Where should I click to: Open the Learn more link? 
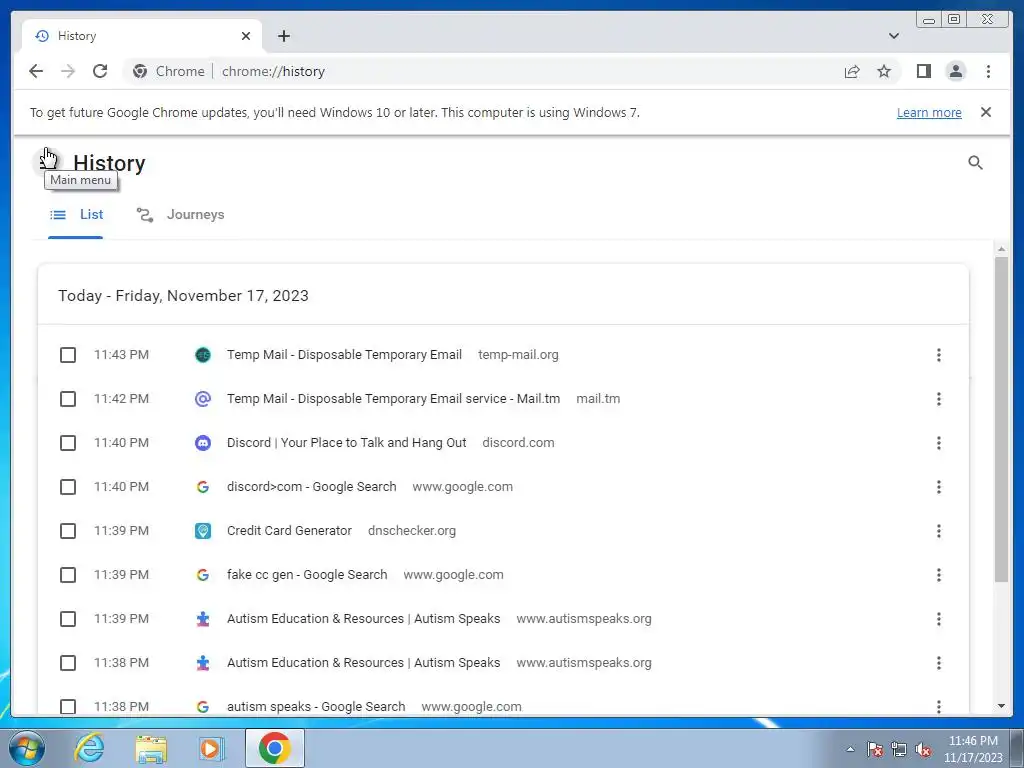(929, 112)
